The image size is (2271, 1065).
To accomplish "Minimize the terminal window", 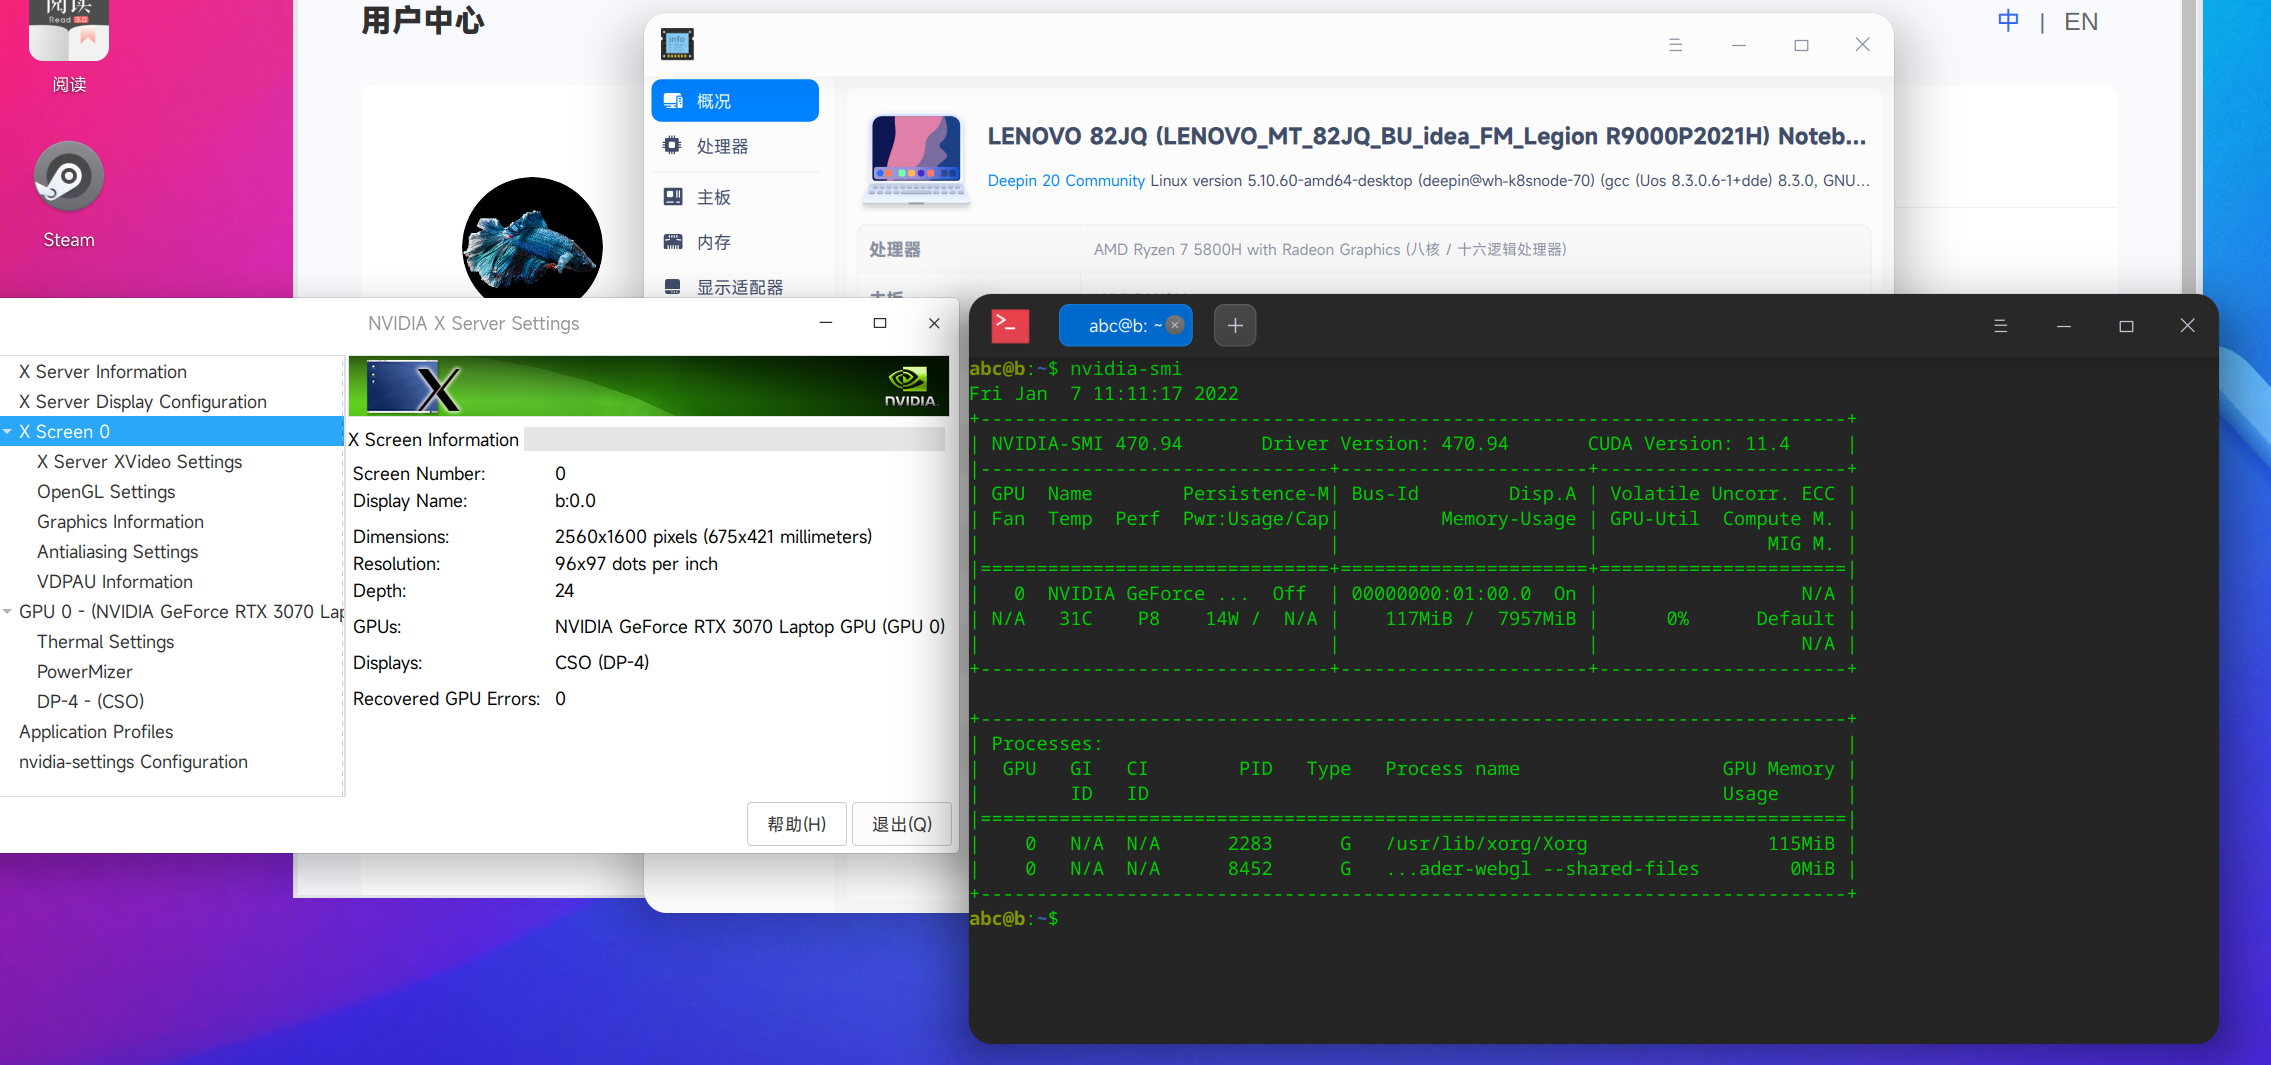I will point(2063,326).
